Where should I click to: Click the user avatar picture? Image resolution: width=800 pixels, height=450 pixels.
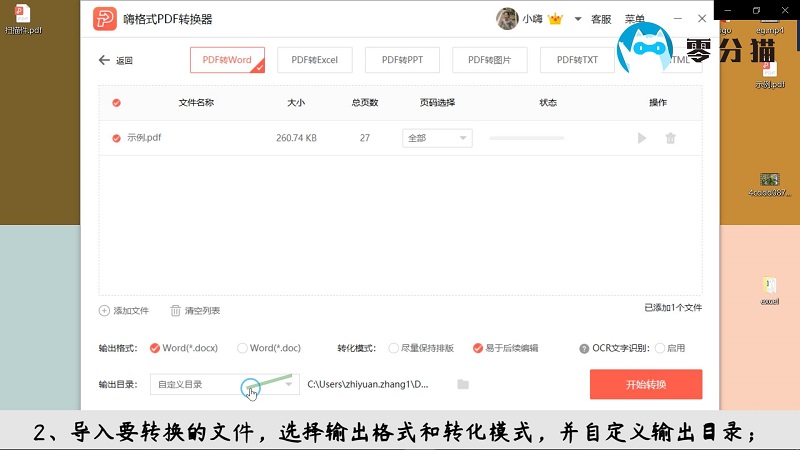tap(507, 19)
